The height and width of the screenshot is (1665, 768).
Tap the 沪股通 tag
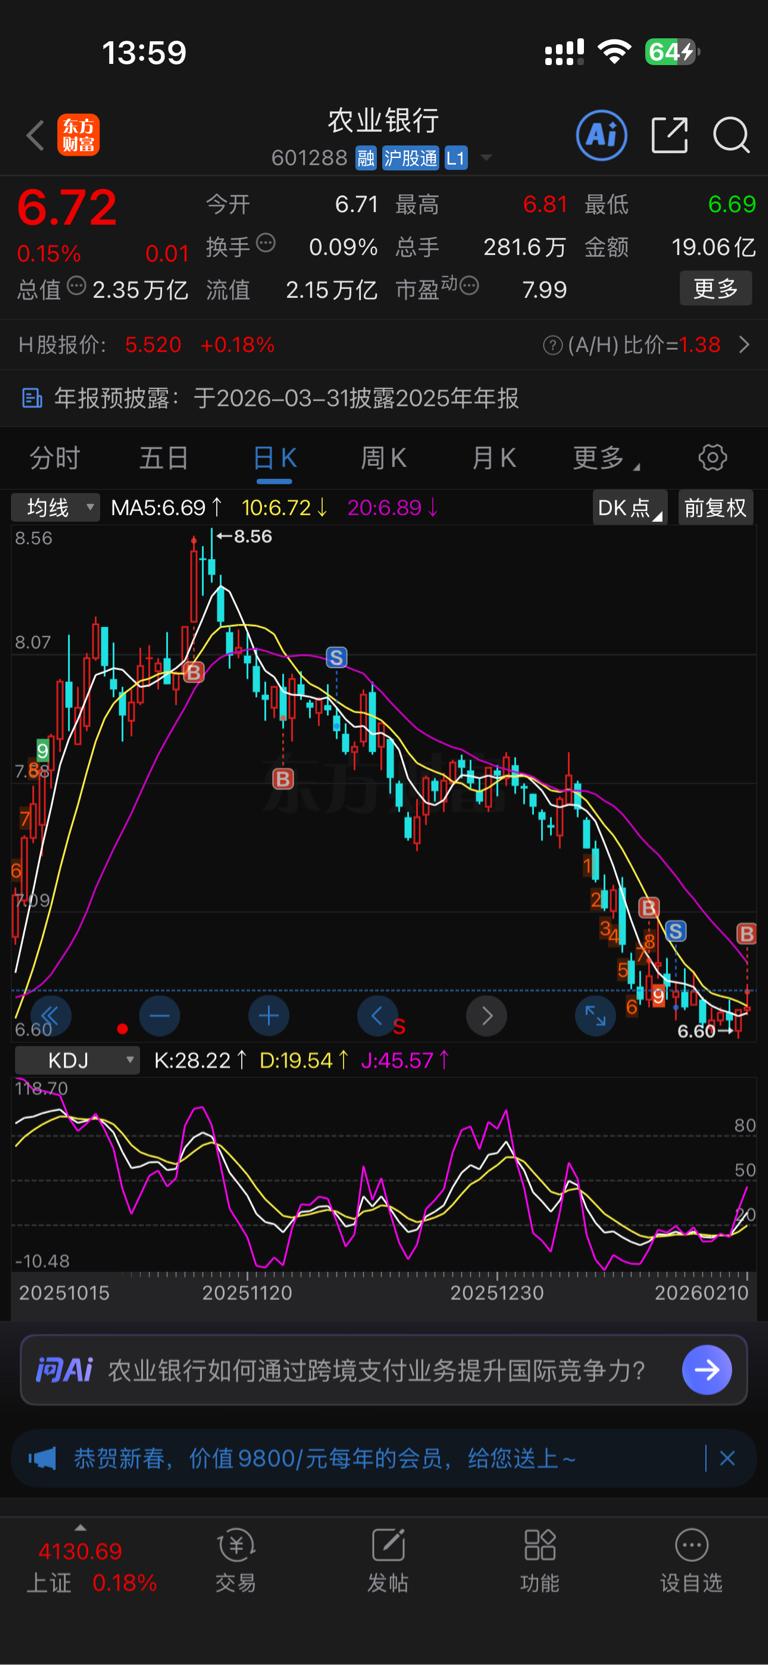click(410, 158)
